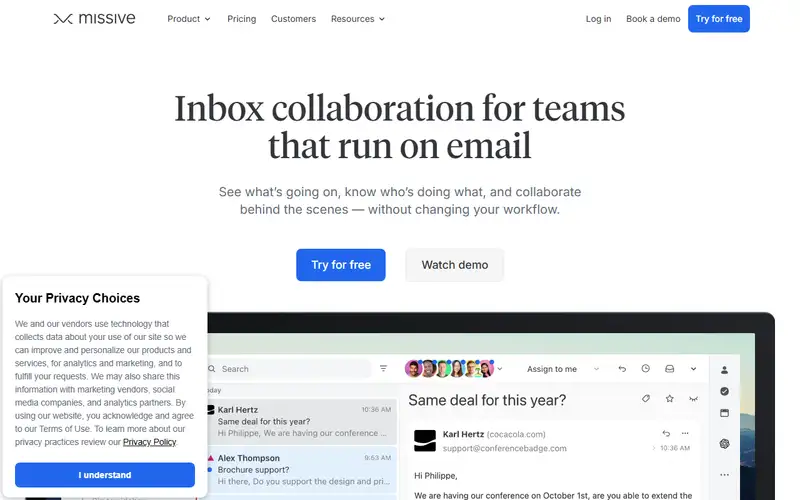Click the header Try for free button
Screen dimensions: 800x500
click(719, 19)
